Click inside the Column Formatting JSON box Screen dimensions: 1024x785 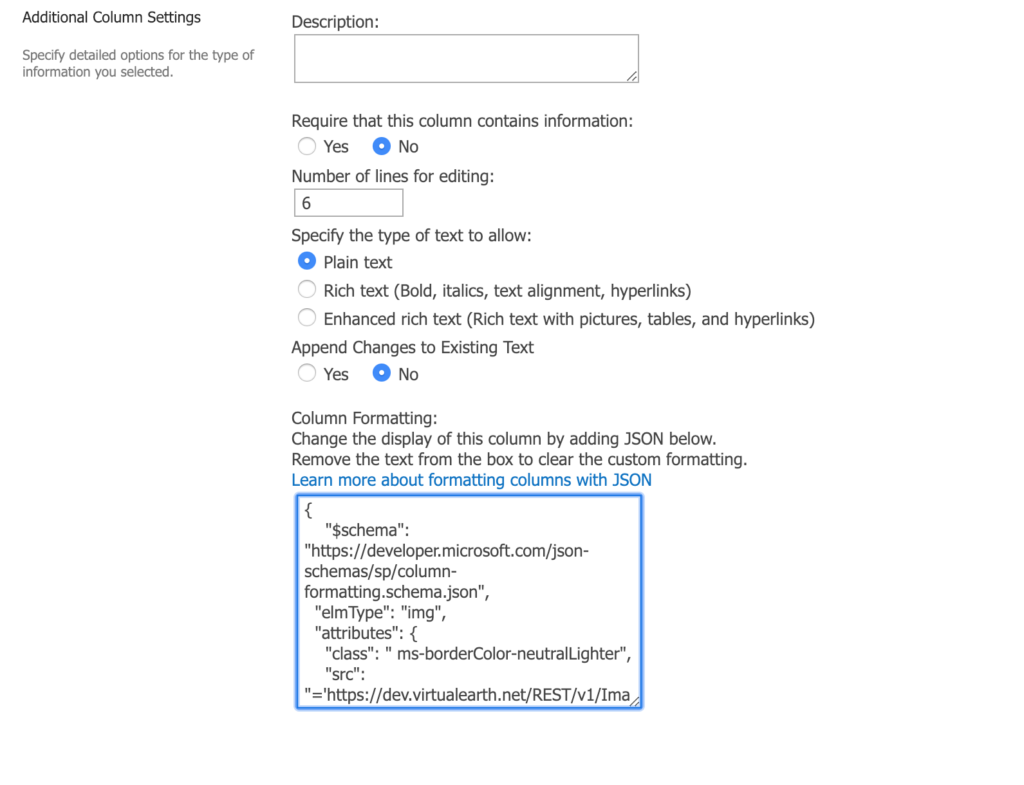click(469, 601)
